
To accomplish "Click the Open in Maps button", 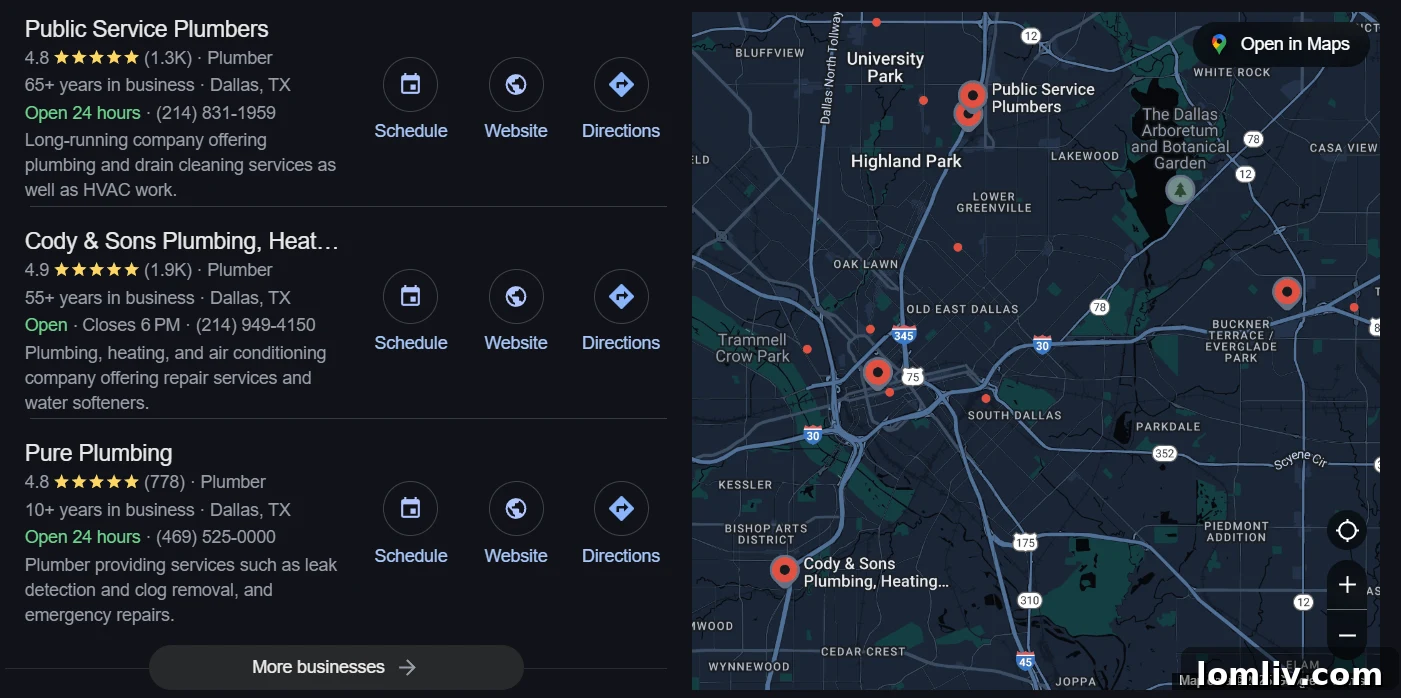I will 1281,44.
